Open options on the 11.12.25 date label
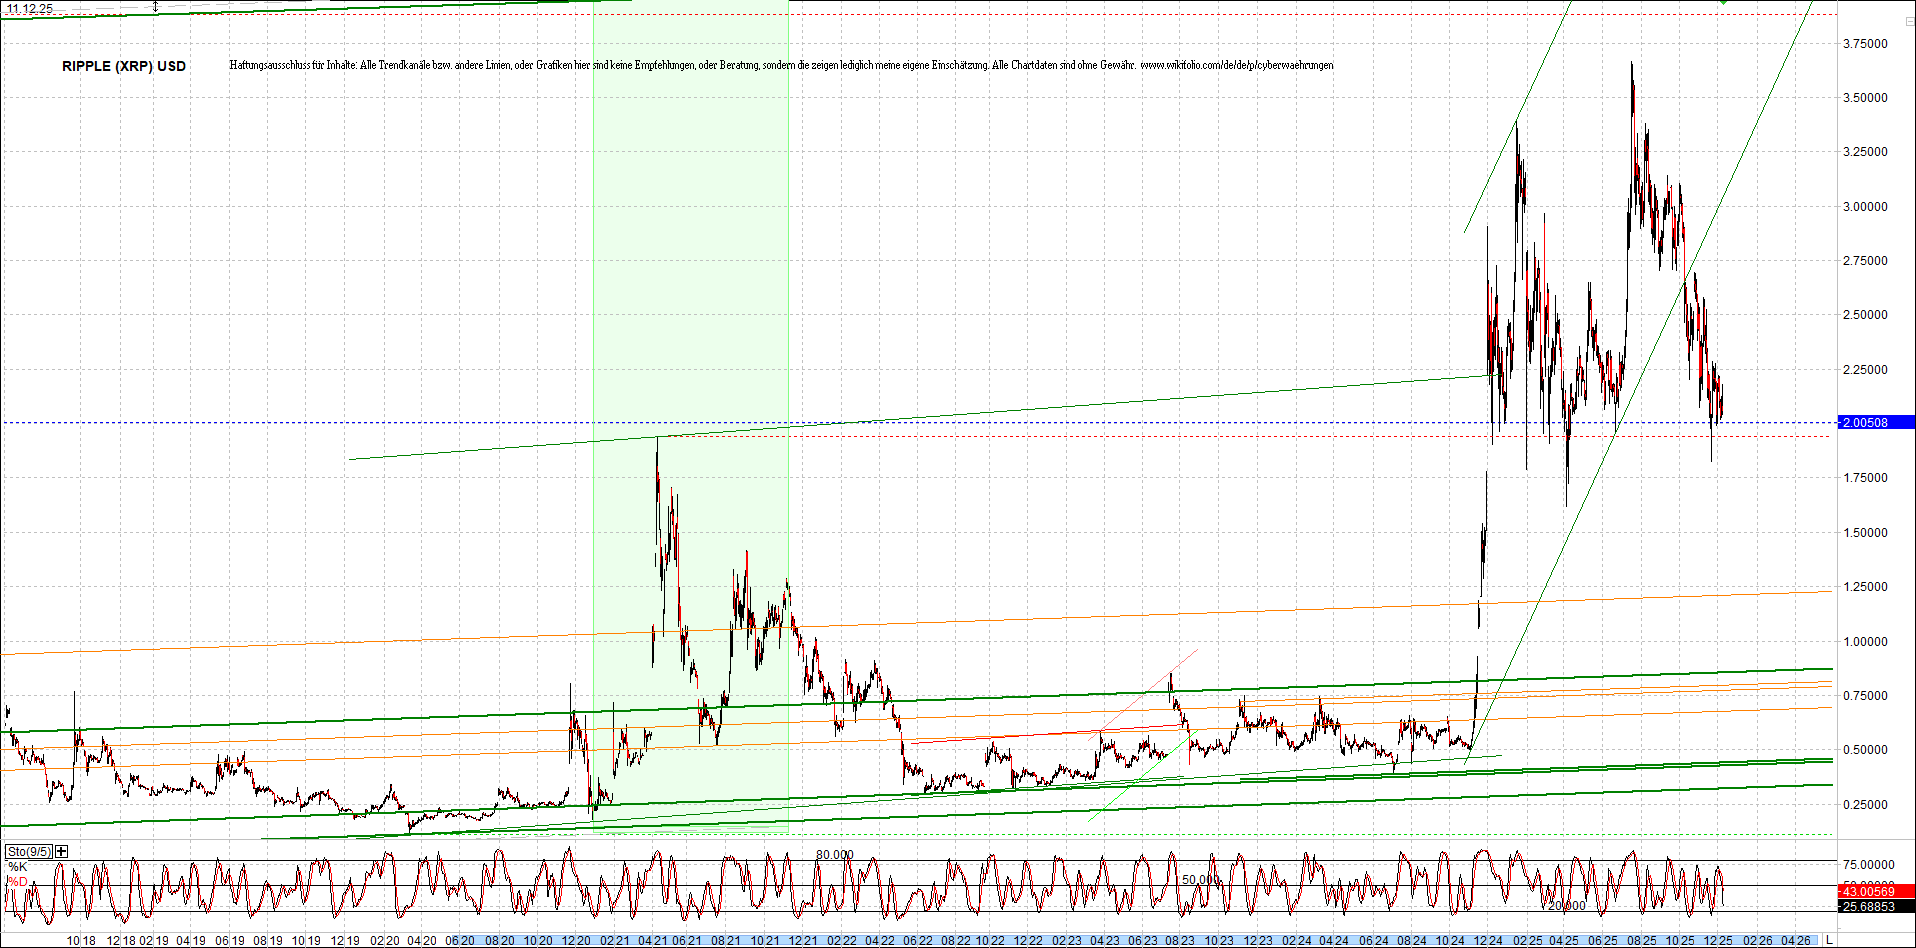This screenshot has width=1916, height=948. [29, 8]
